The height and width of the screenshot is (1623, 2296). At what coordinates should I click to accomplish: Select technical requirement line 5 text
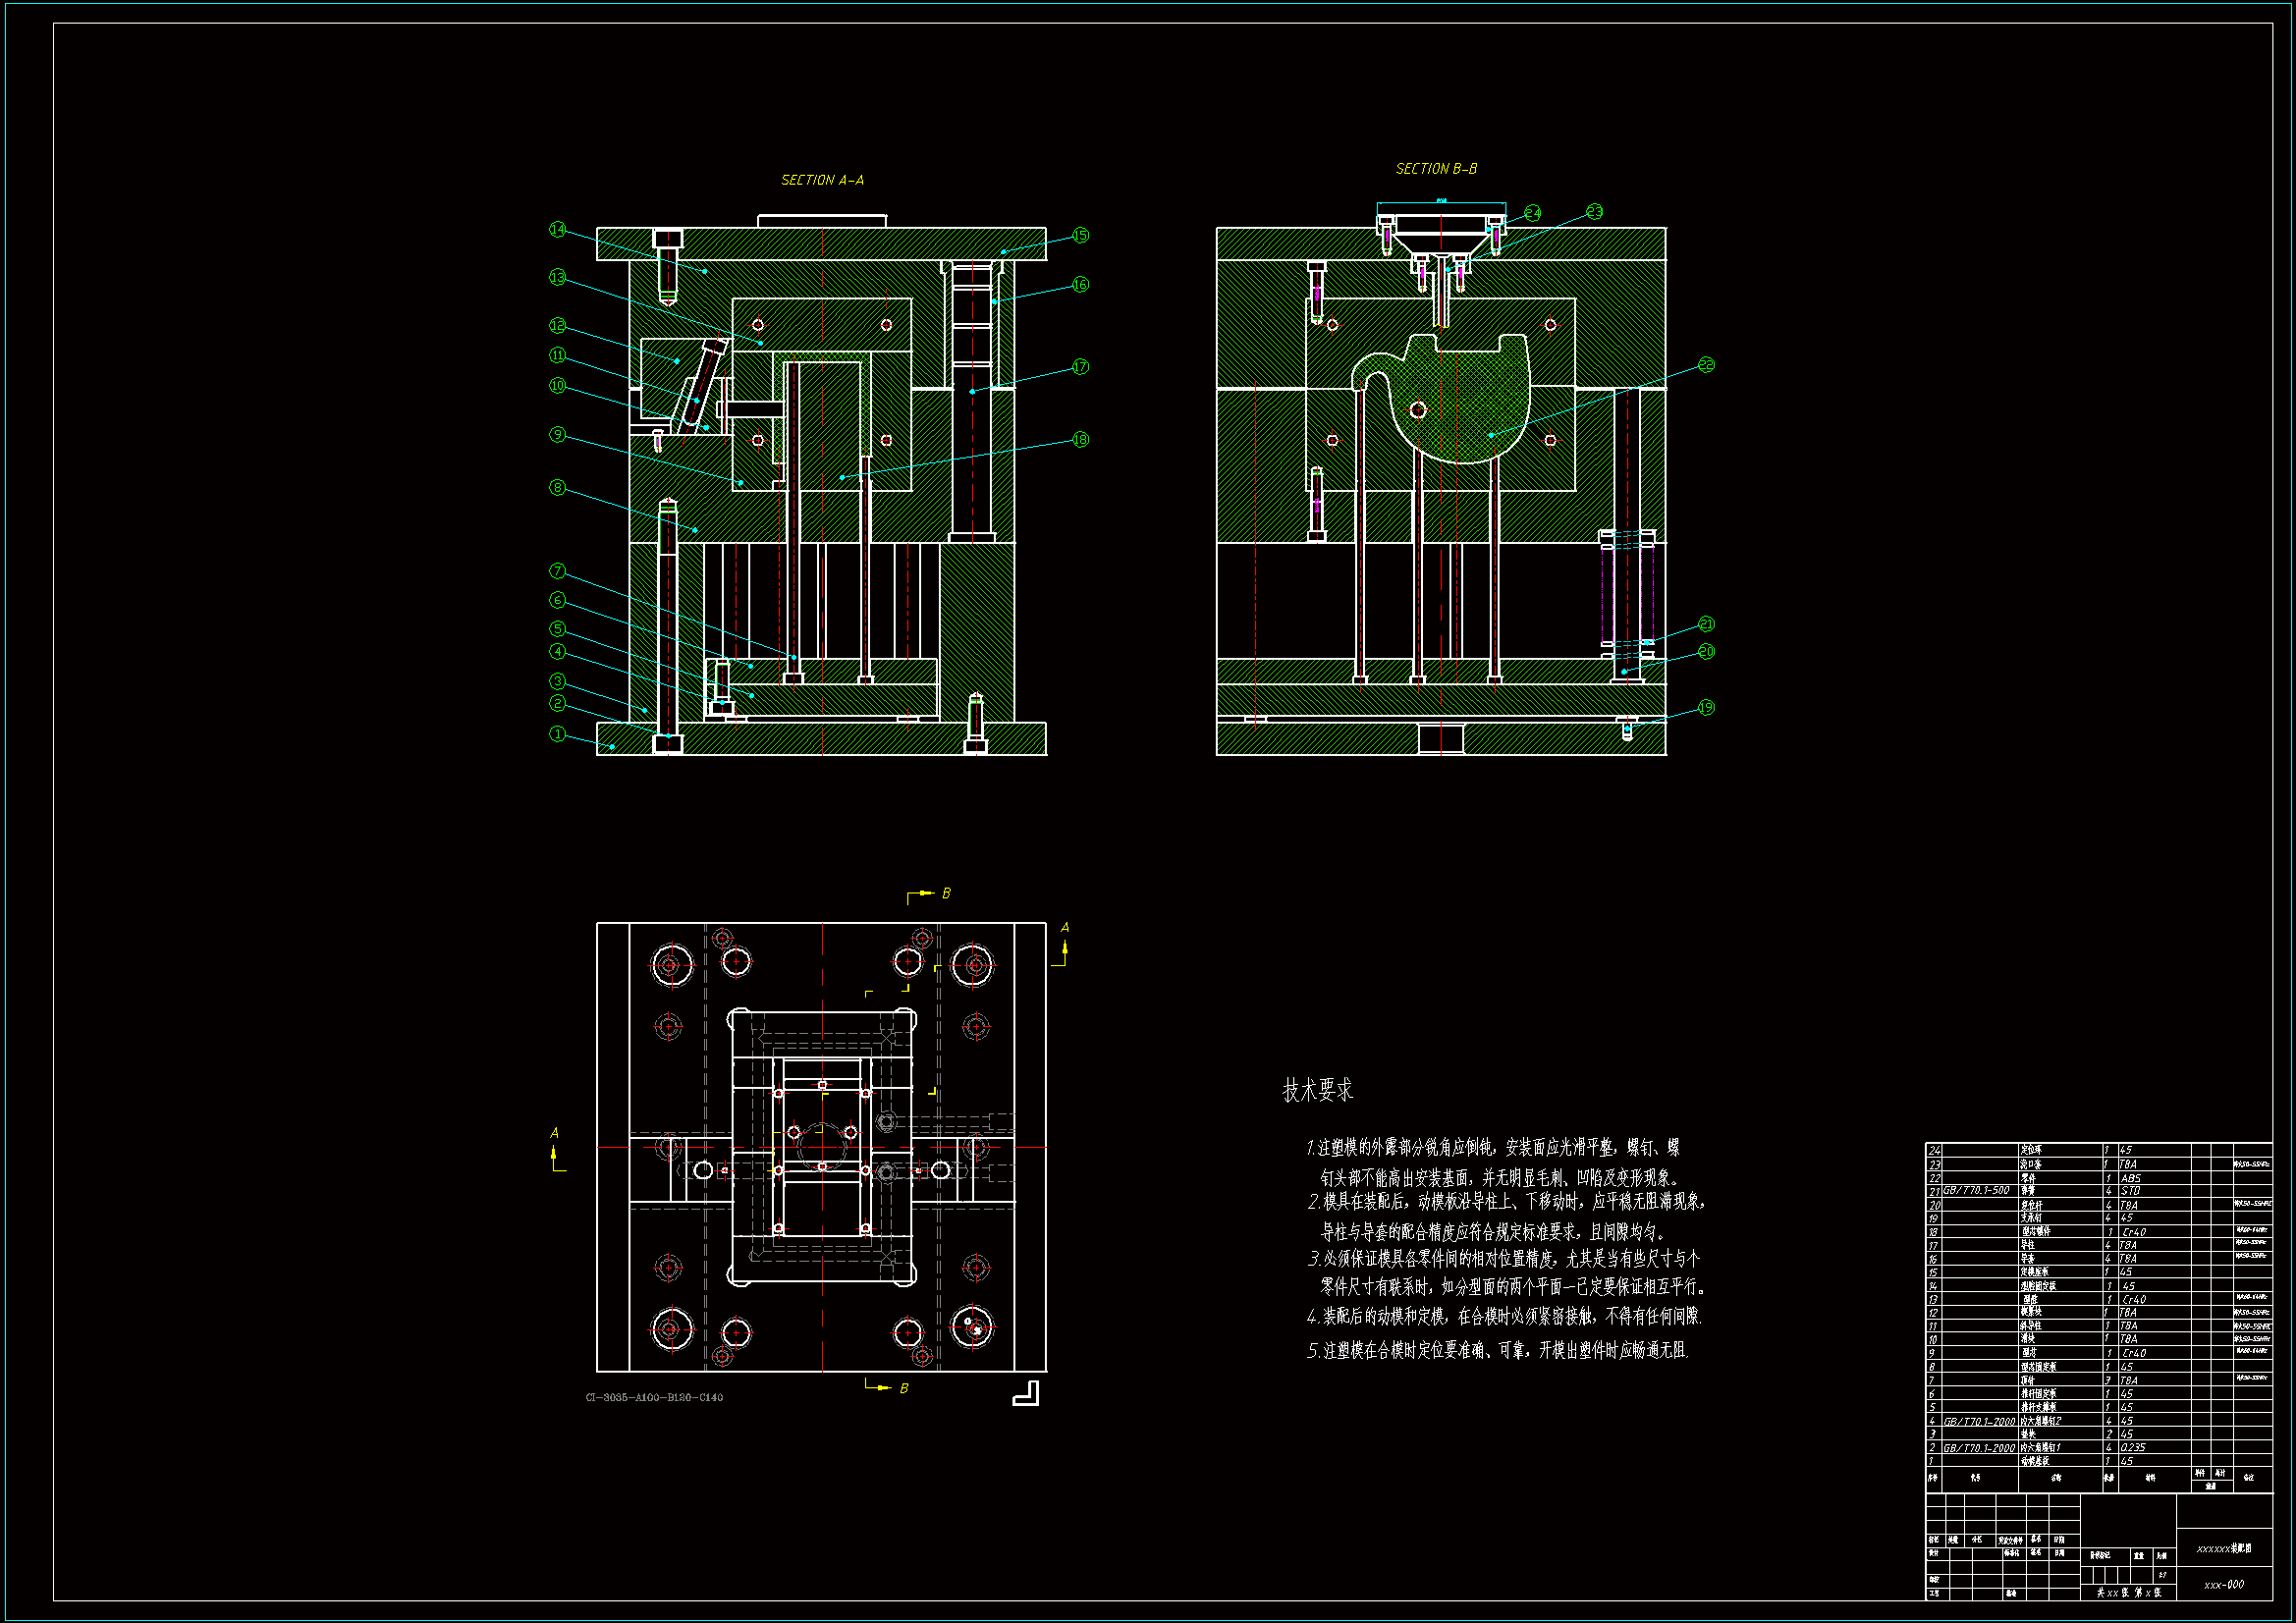1497,1351
